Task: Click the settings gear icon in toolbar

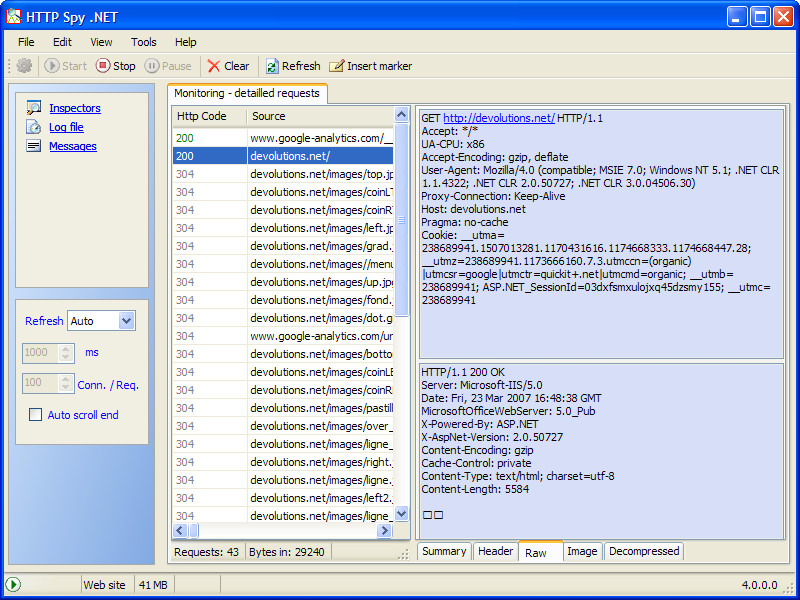Action: (24, 66)
